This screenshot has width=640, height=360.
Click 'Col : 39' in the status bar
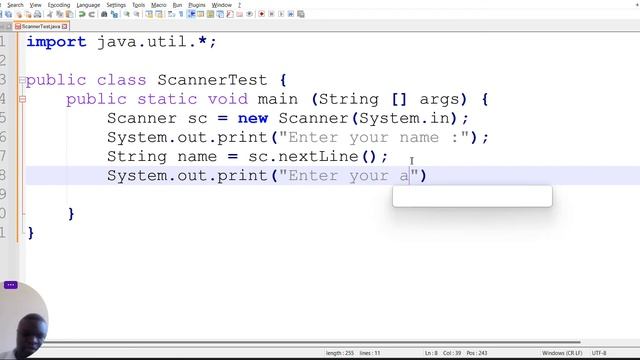pyautogui.click(x=452, y=353)
